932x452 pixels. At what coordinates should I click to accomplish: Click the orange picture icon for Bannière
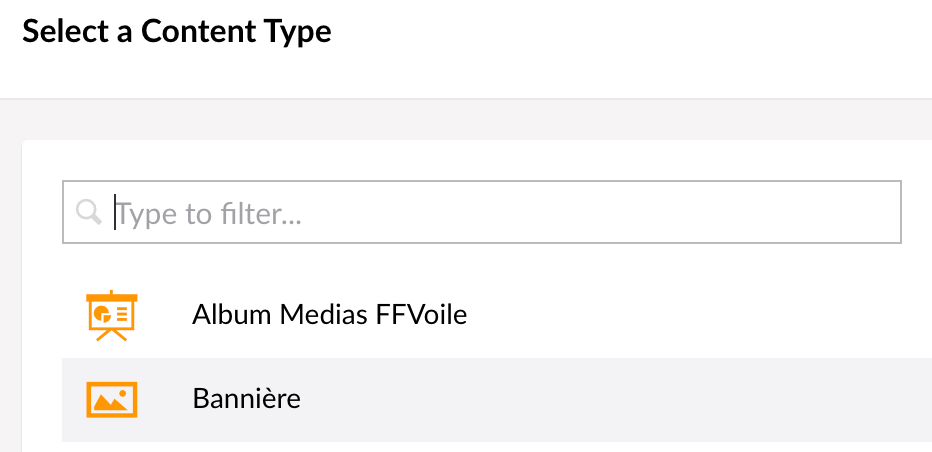(112, 400)
